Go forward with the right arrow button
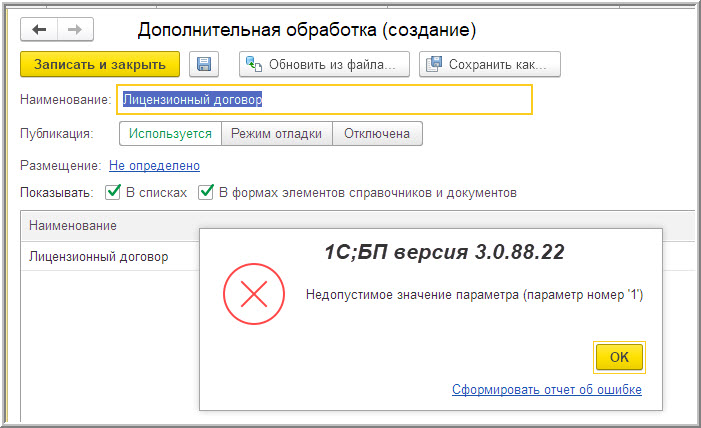The image size is (701, 428). pos(75,30)
